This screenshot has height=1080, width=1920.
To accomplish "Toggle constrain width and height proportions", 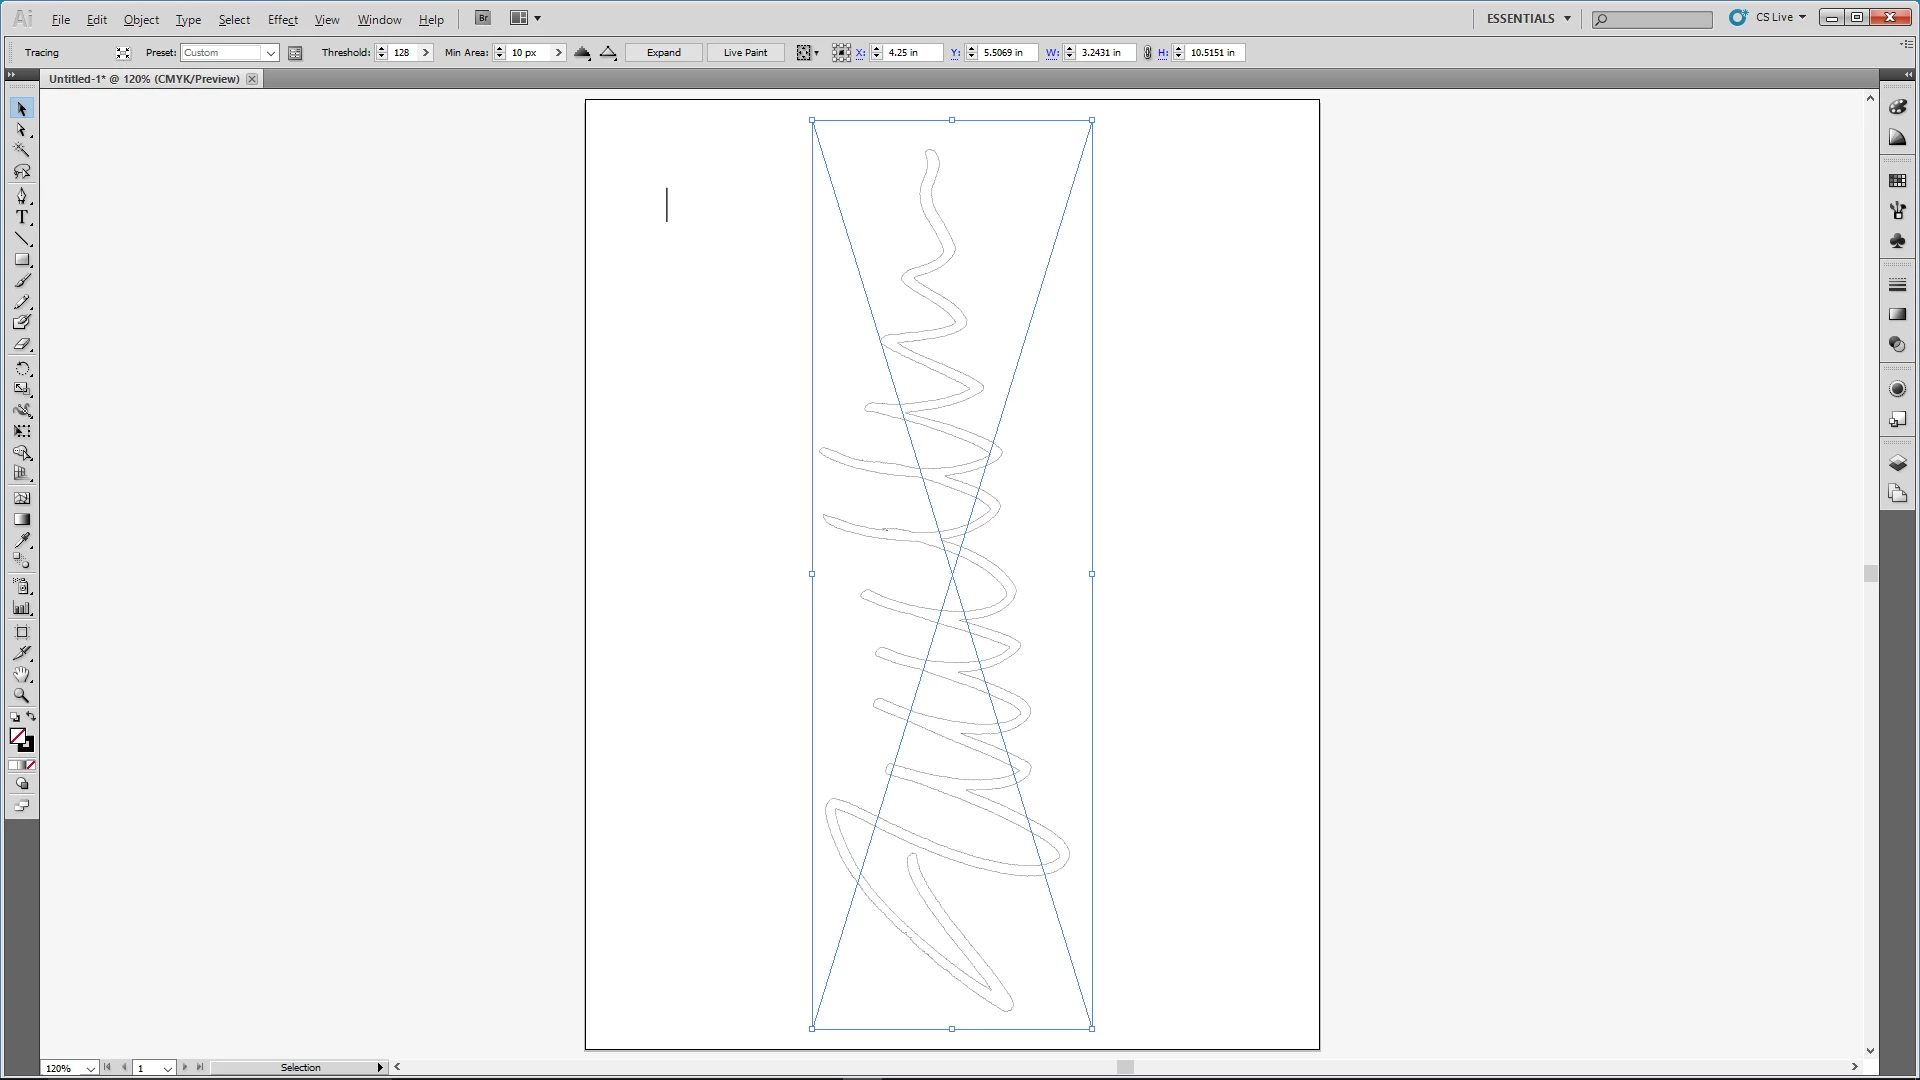I will [1147, 53].
